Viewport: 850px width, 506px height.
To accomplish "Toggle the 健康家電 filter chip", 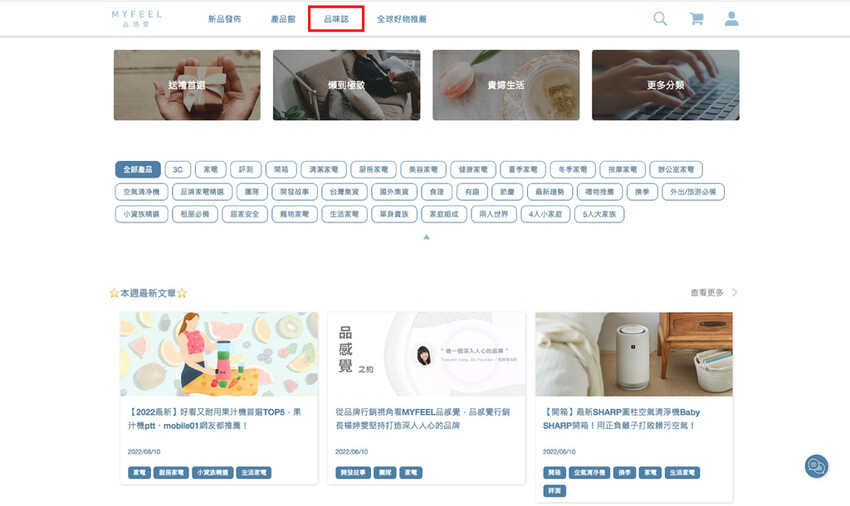I will [473, 169].
